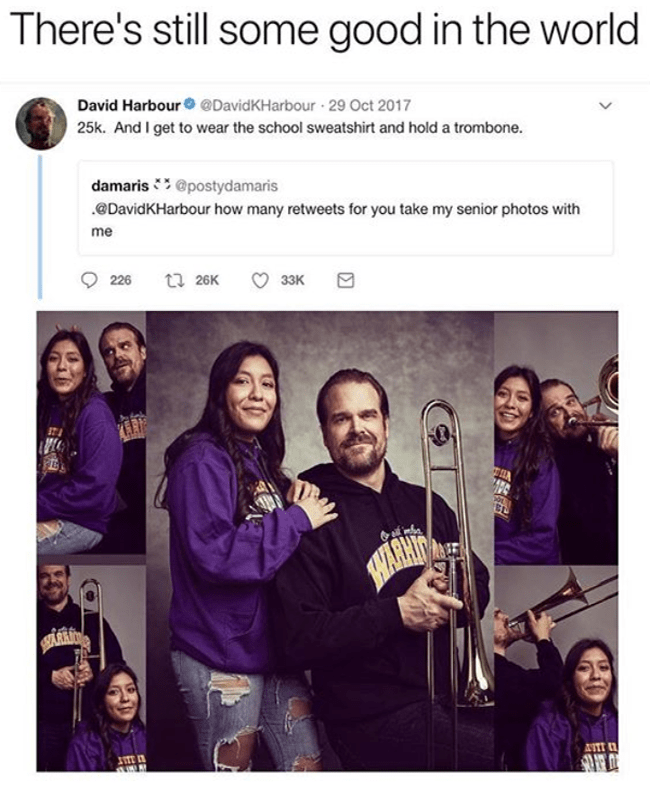Open the top-right trombone-playing photo
Viewport: 650px width, 790px height.
pos(556,437)
